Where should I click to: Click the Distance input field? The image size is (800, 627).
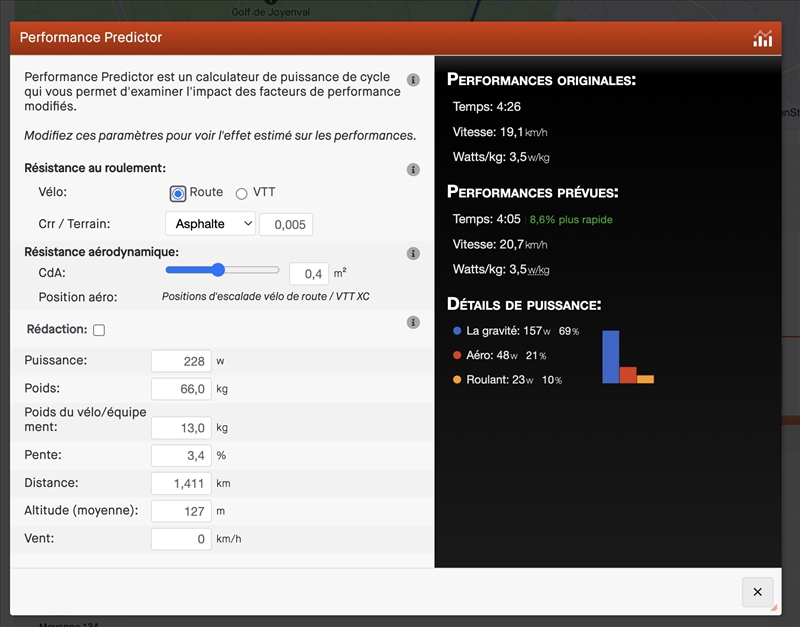click(x=181, y=484)
